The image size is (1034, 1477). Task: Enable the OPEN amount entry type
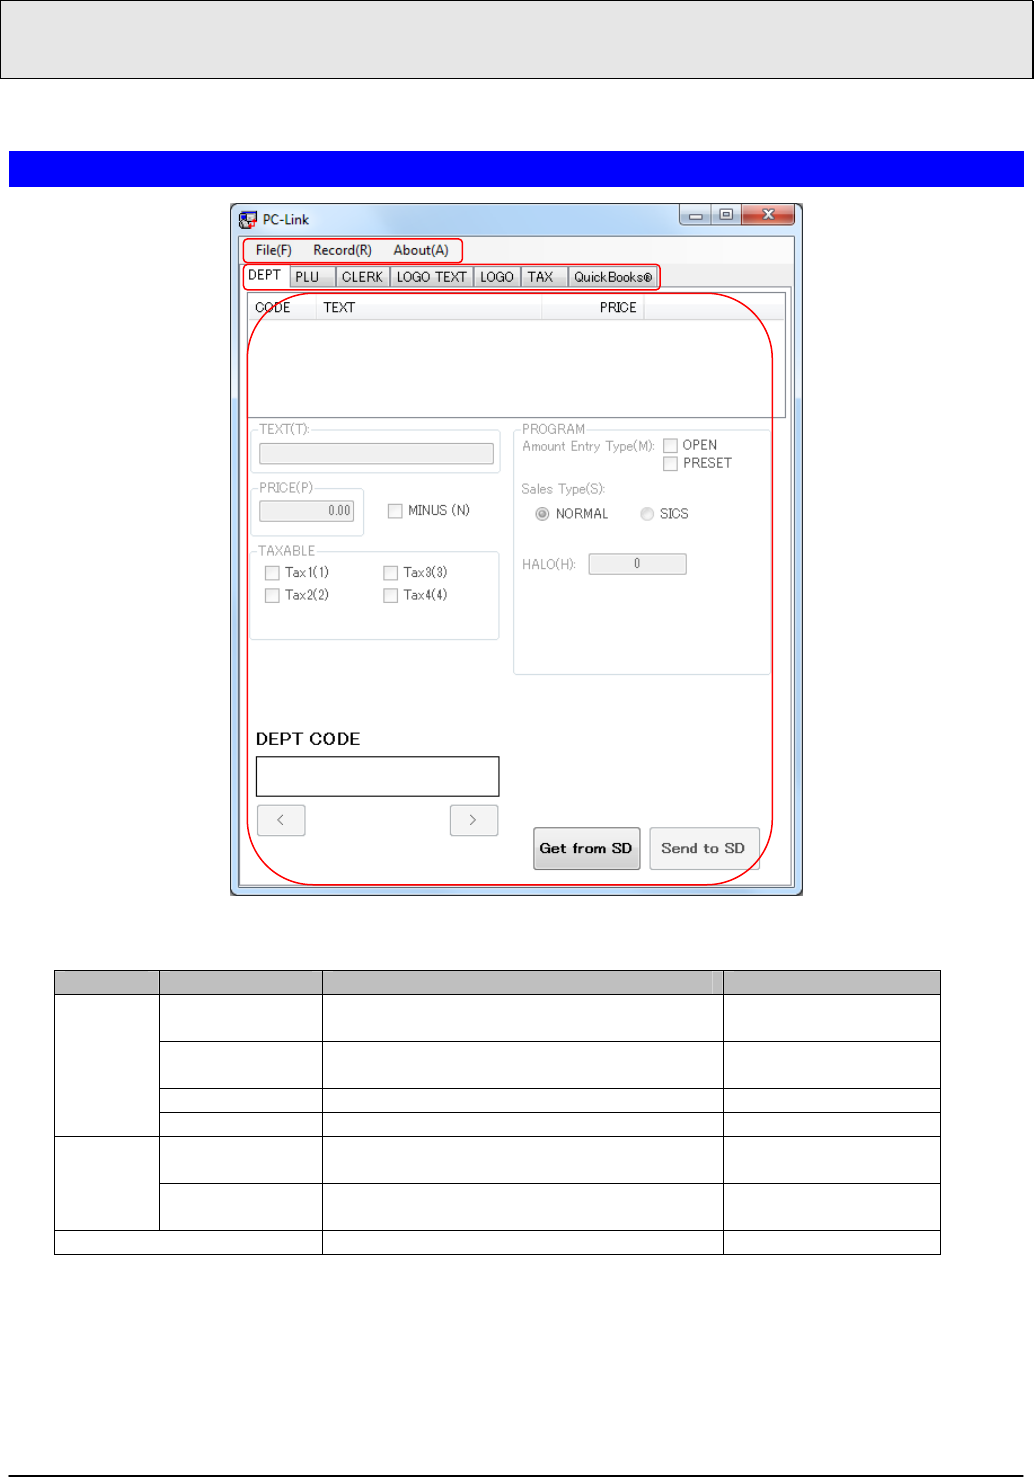670,445
